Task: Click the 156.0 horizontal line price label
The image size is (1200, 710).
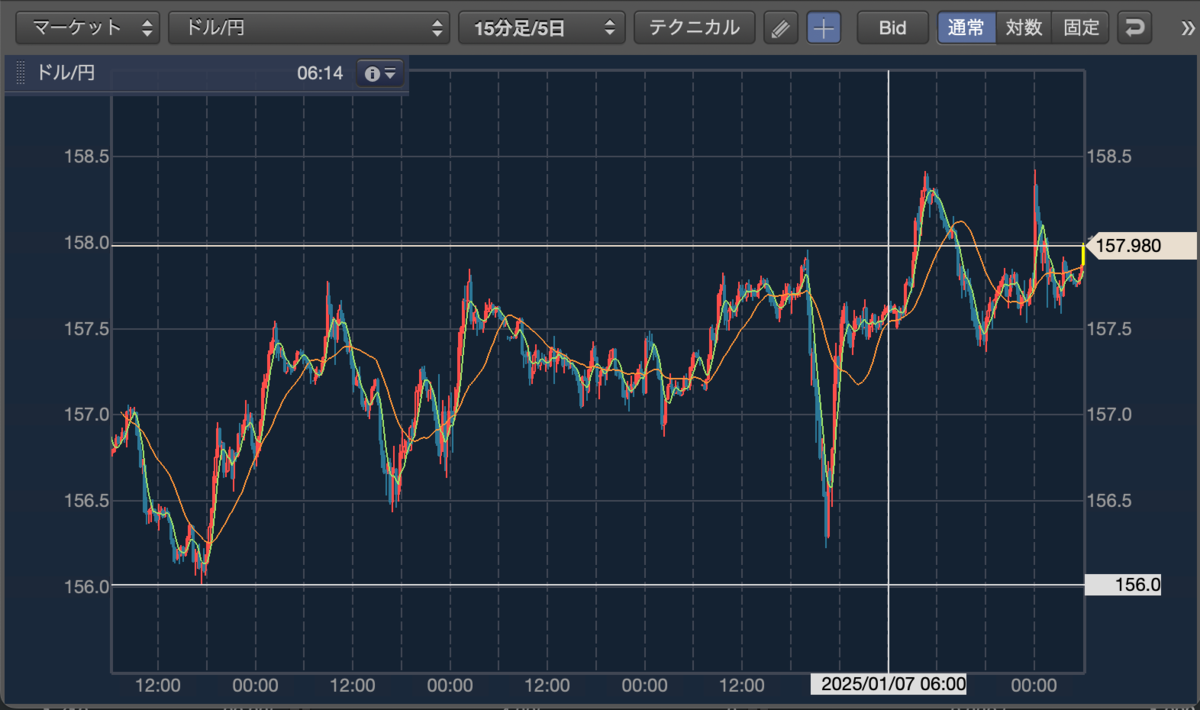Action: [x=1125, y=586]
